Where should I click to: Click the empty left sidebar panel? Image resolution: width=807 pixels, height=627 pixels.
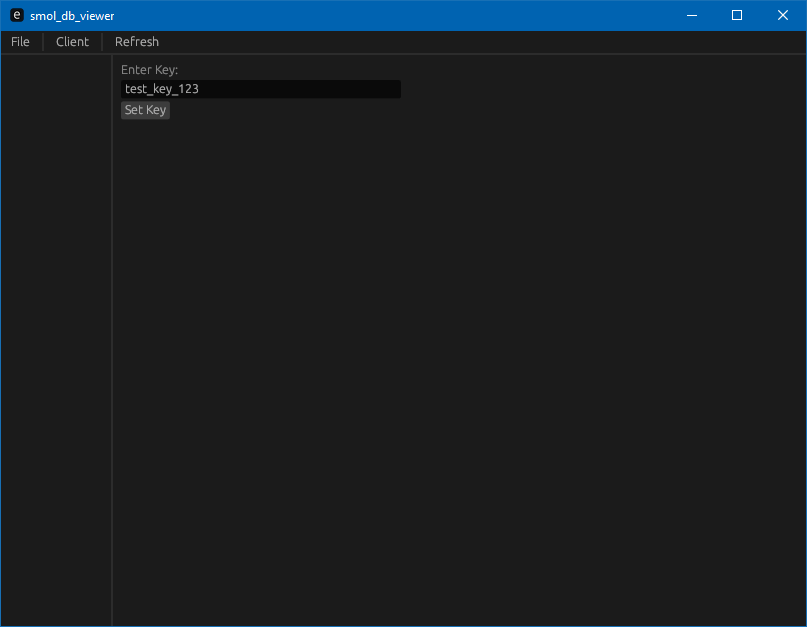(x=56, y=340)
